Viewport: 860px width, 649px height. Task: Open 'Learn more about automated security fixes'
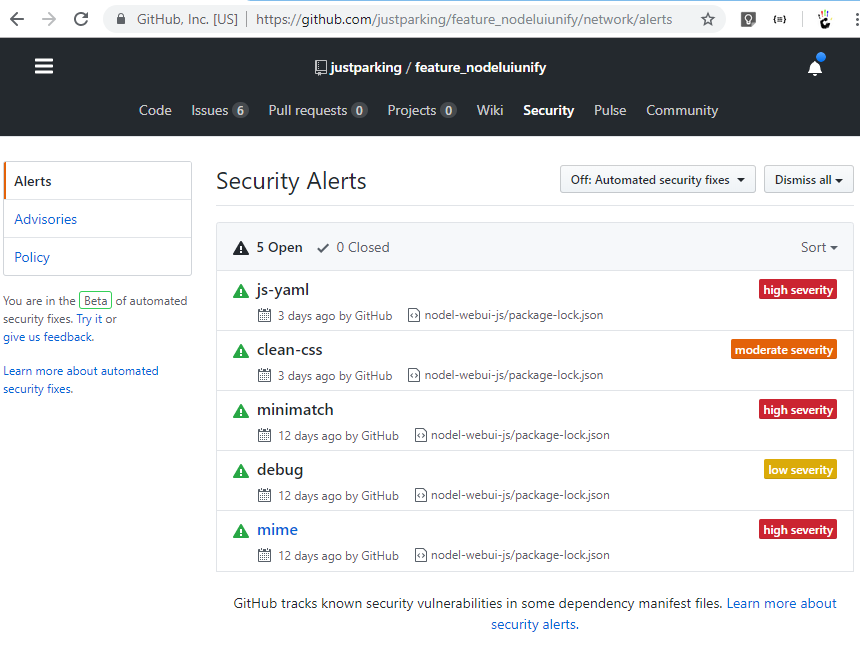pyautogui.click(x=81, y=380)
